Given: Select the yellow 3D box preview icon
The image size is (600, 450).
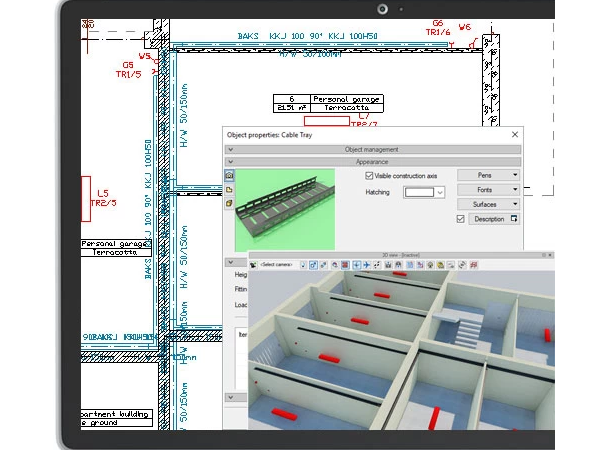Looking at the screenshot, I should [229, 203].
